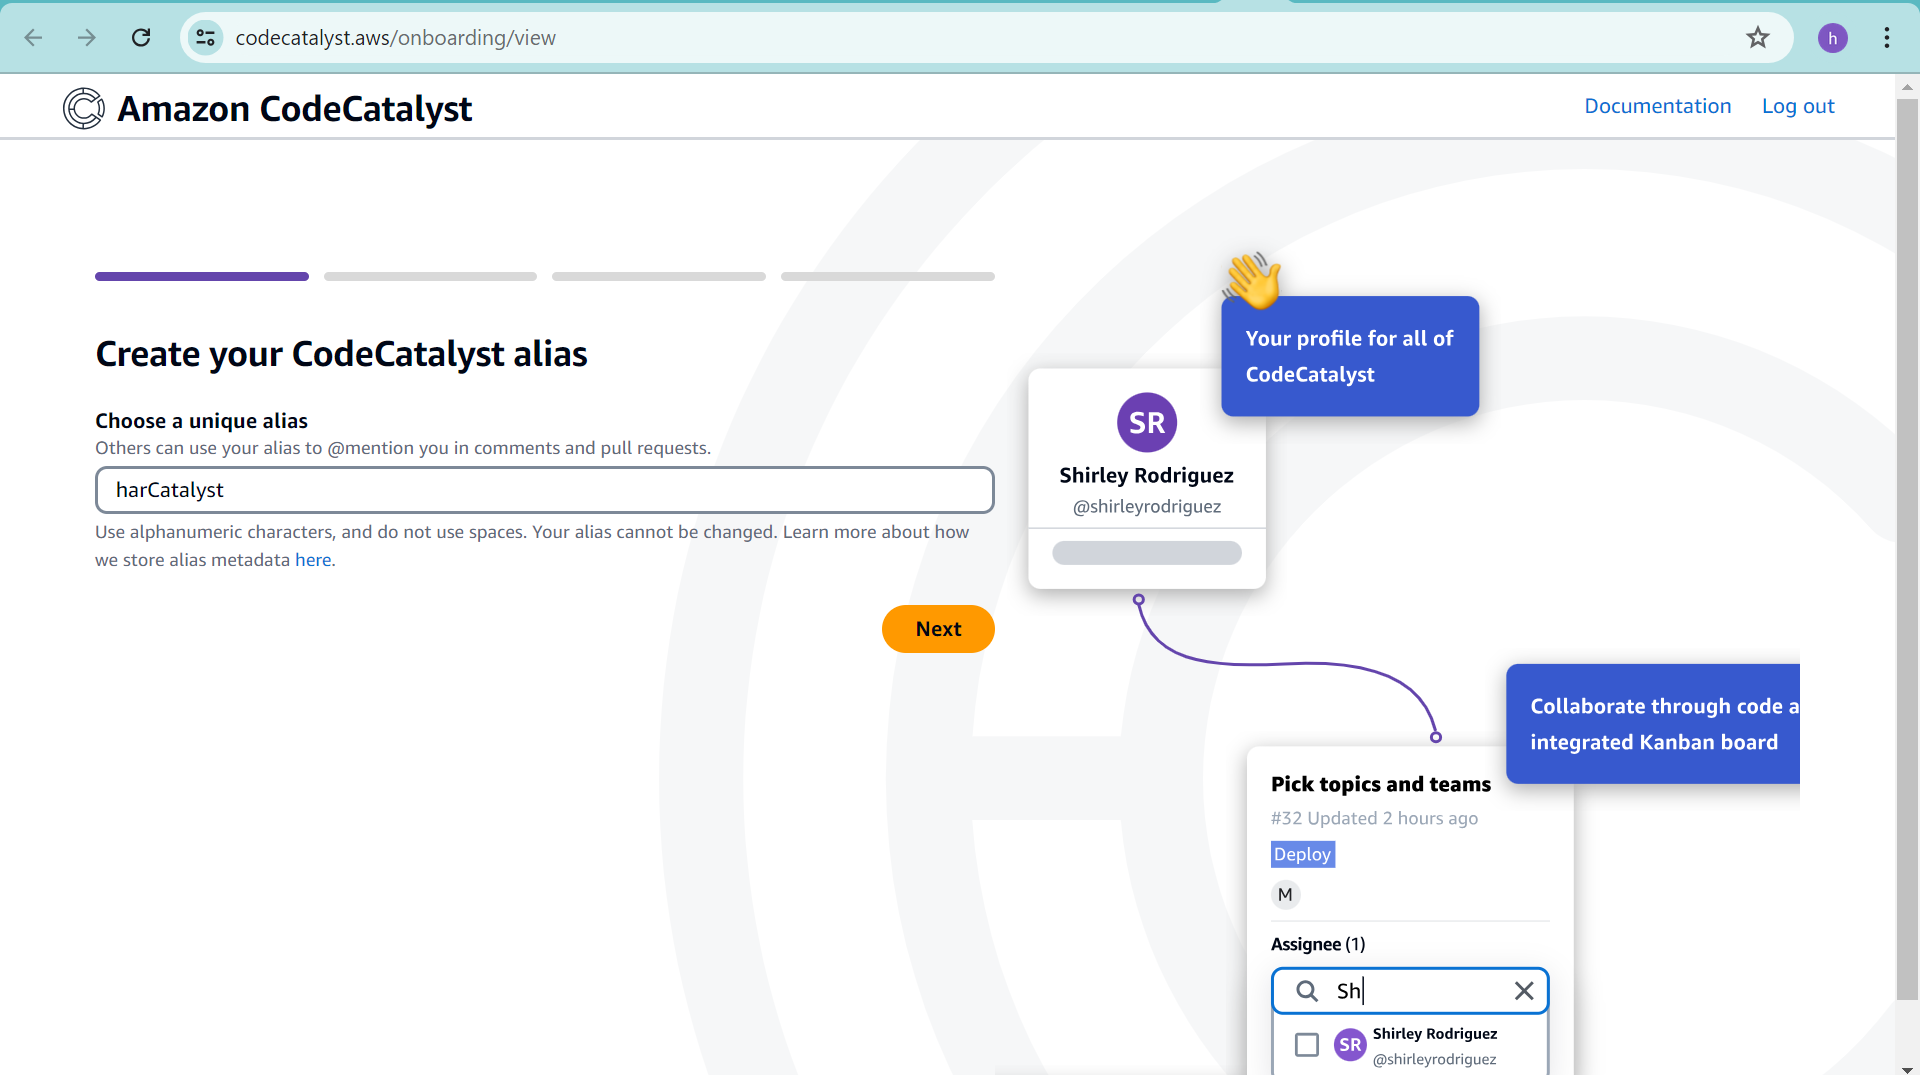This screenshot has height=1075, width=1920.
Task: Select Shirley Rodriguez from the assignee suggestions
Action: [1434, 1045]
